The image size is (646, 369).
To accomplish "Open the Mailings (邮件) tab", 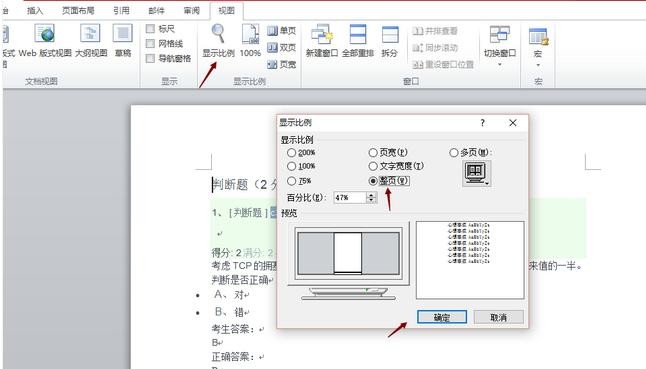I will (157, 10).
